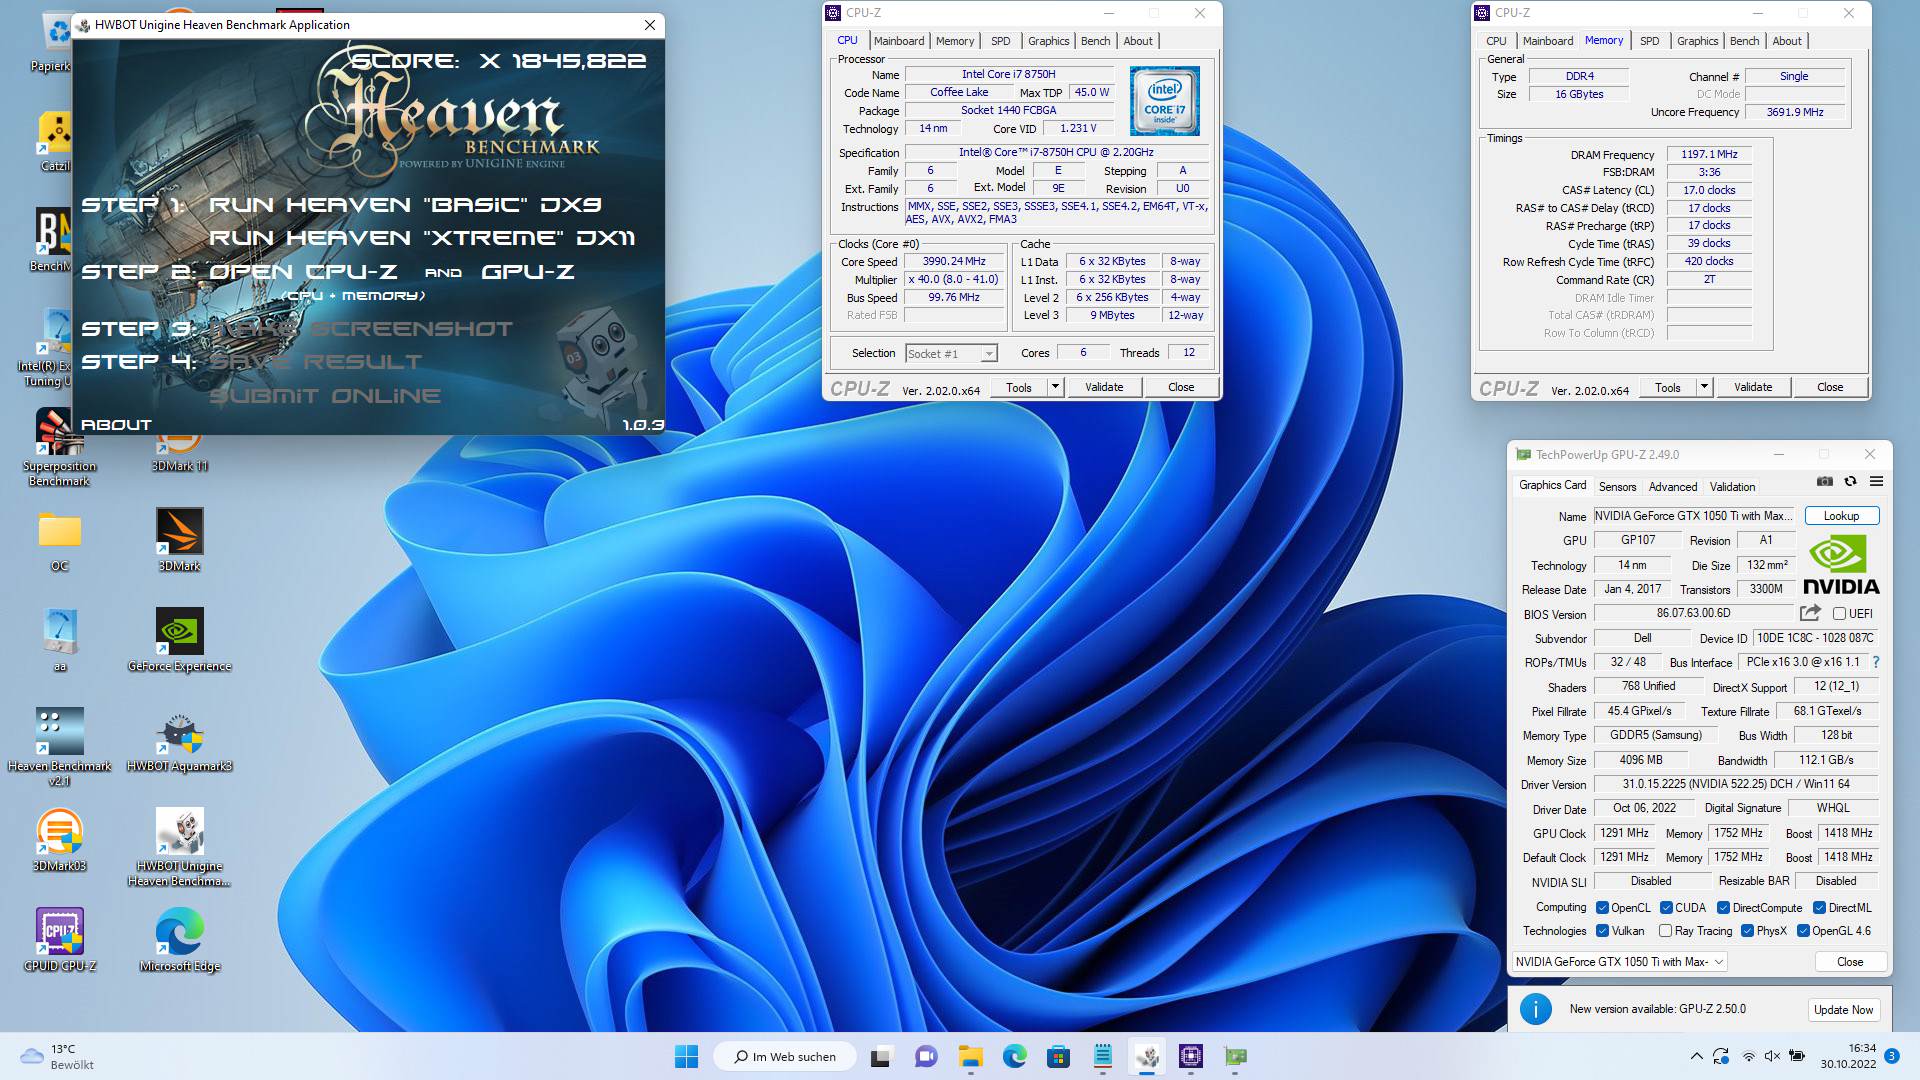The image size is (1920, 1080).
Task: Click the GPU-Z refresh icon
Action: click(1850, 481)
